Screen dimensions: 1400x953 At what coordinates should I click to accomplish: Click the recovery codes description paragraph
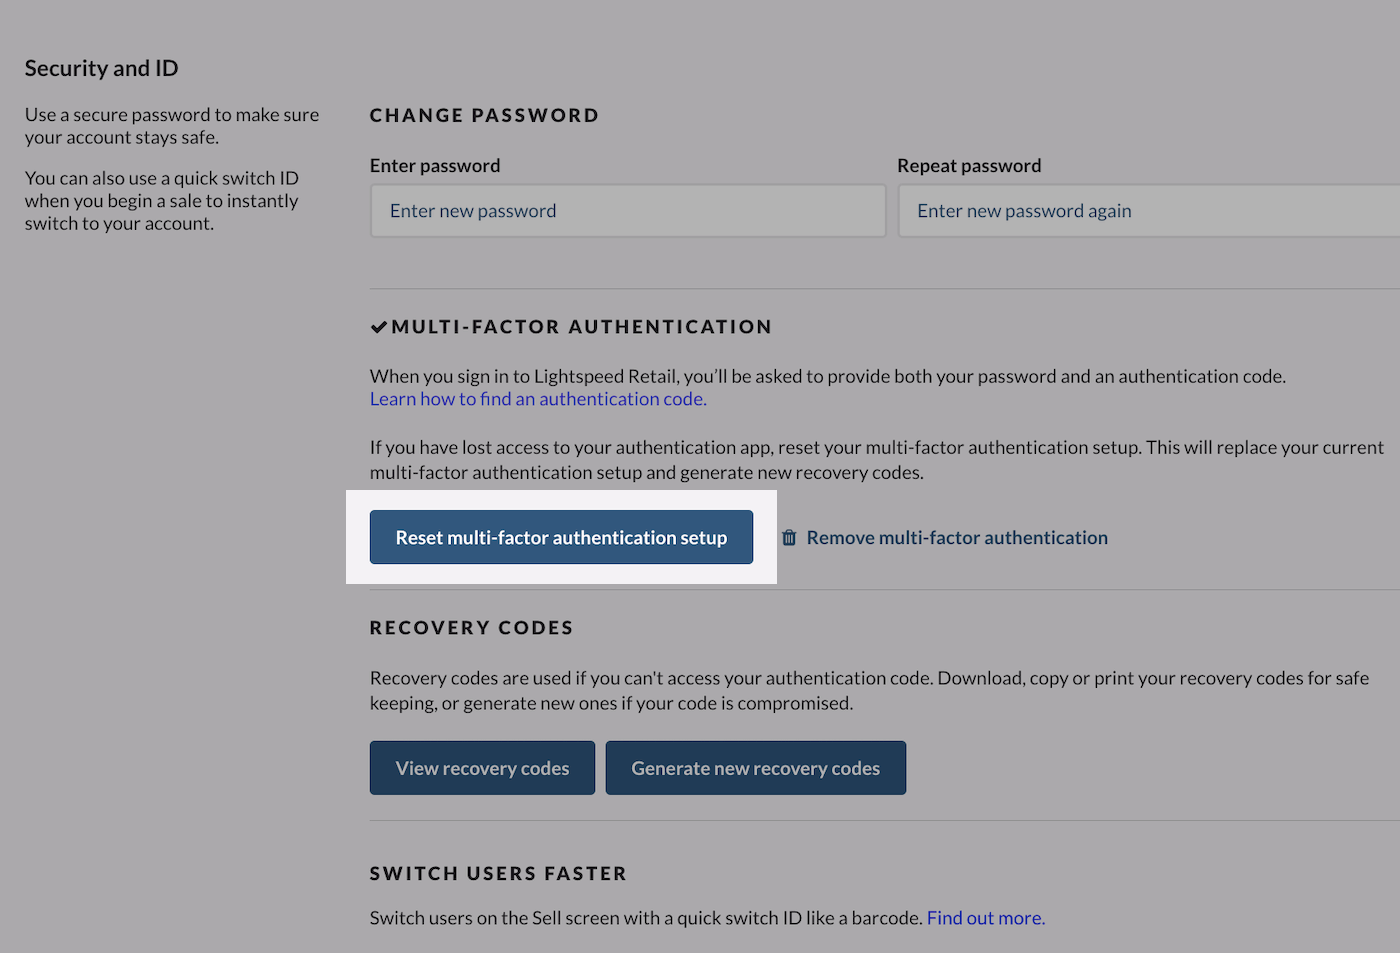click(868, 690)
